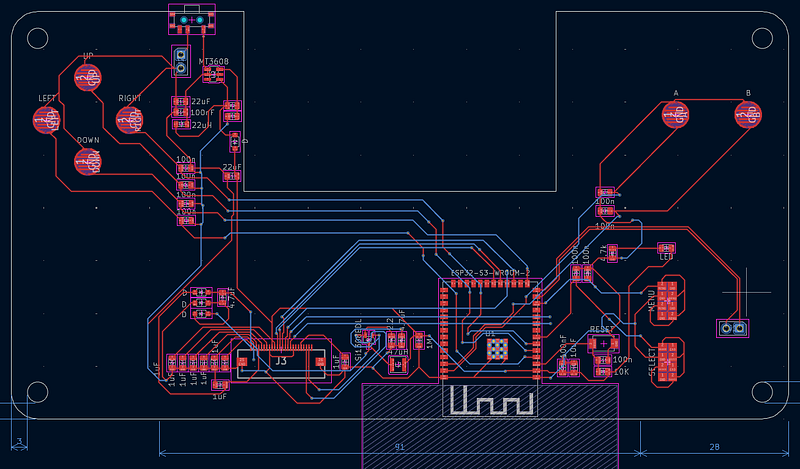Click the 91 dimension value

pyautogui.click(x=400, y=447)
